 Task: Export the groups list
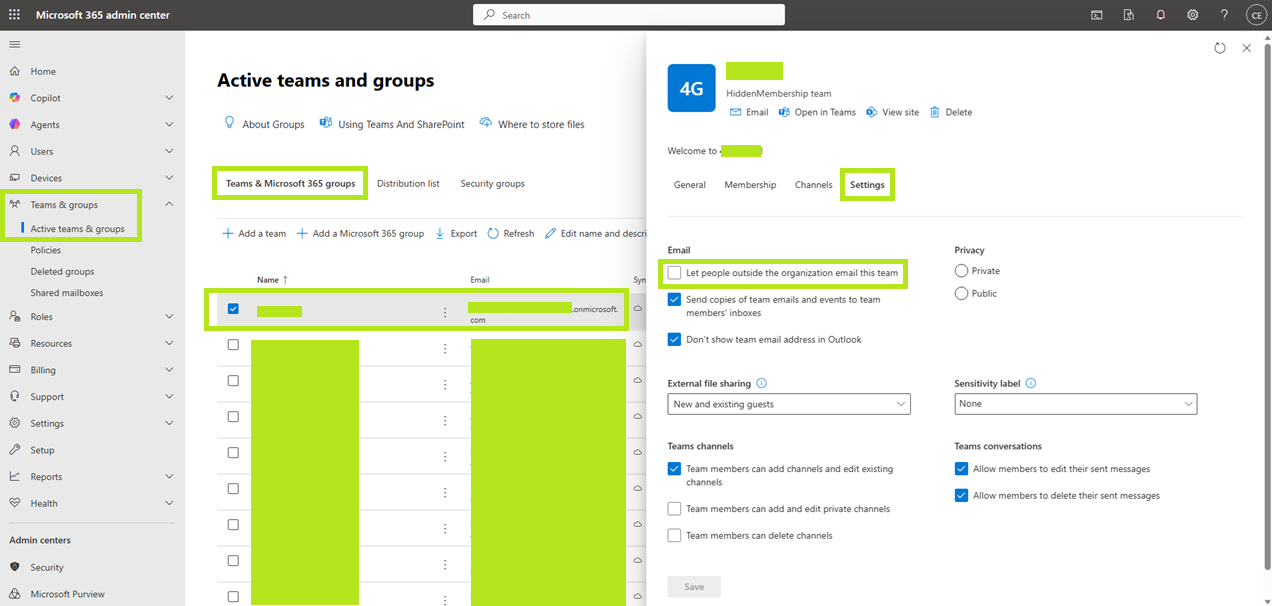point(456,233)
